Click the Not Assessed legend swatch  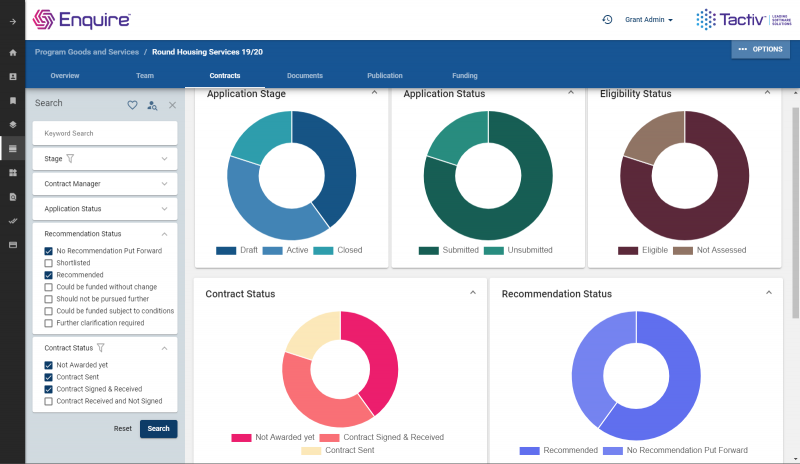click(x=683, y=251)
